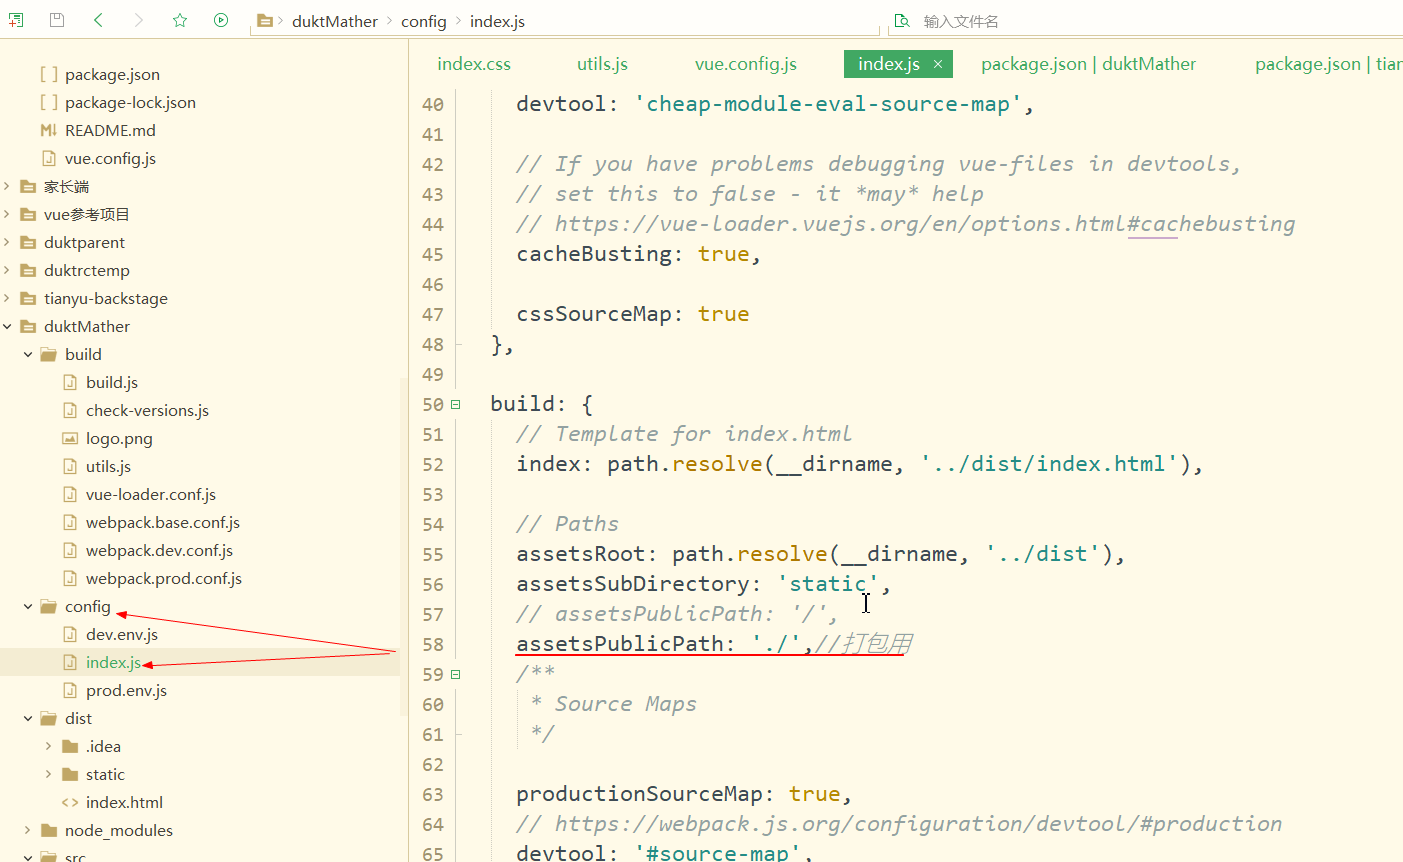1403x862 pixels.
Task: Close the index.js editor tab
Action: click(937, 63)
